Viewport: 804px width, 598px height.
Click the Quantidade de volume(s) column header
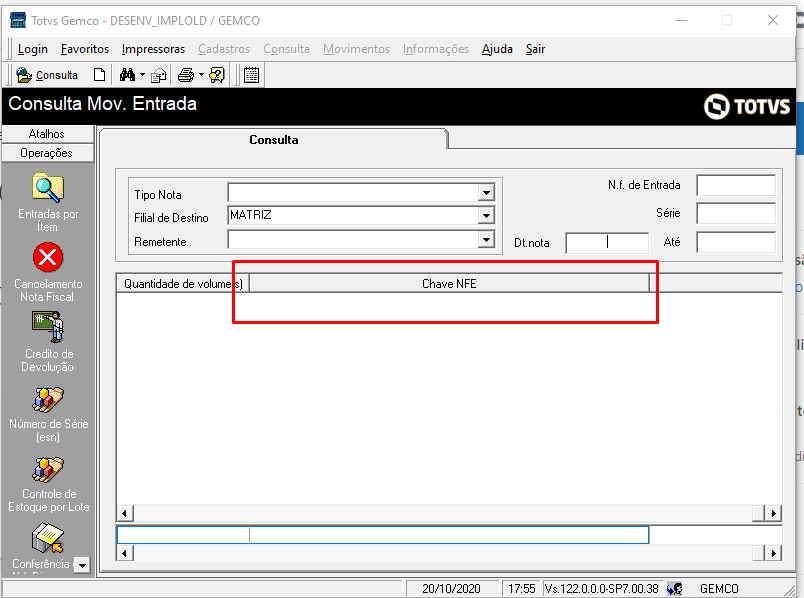(183, 284)
